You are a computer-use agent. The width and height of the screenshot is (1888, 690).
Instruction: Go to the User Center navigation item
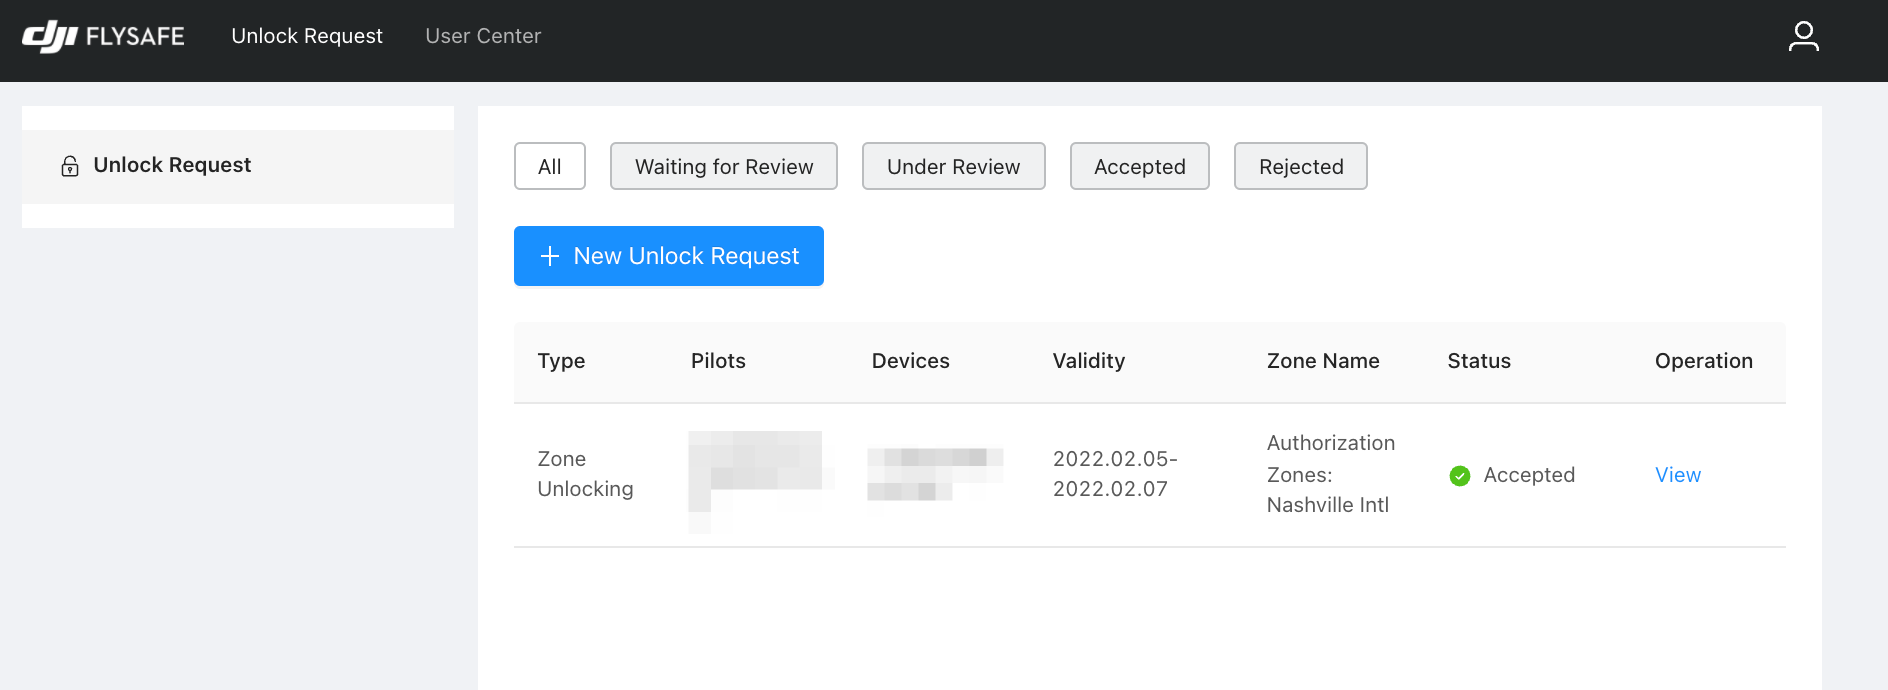pyautogui.click(x=483, y=36)
